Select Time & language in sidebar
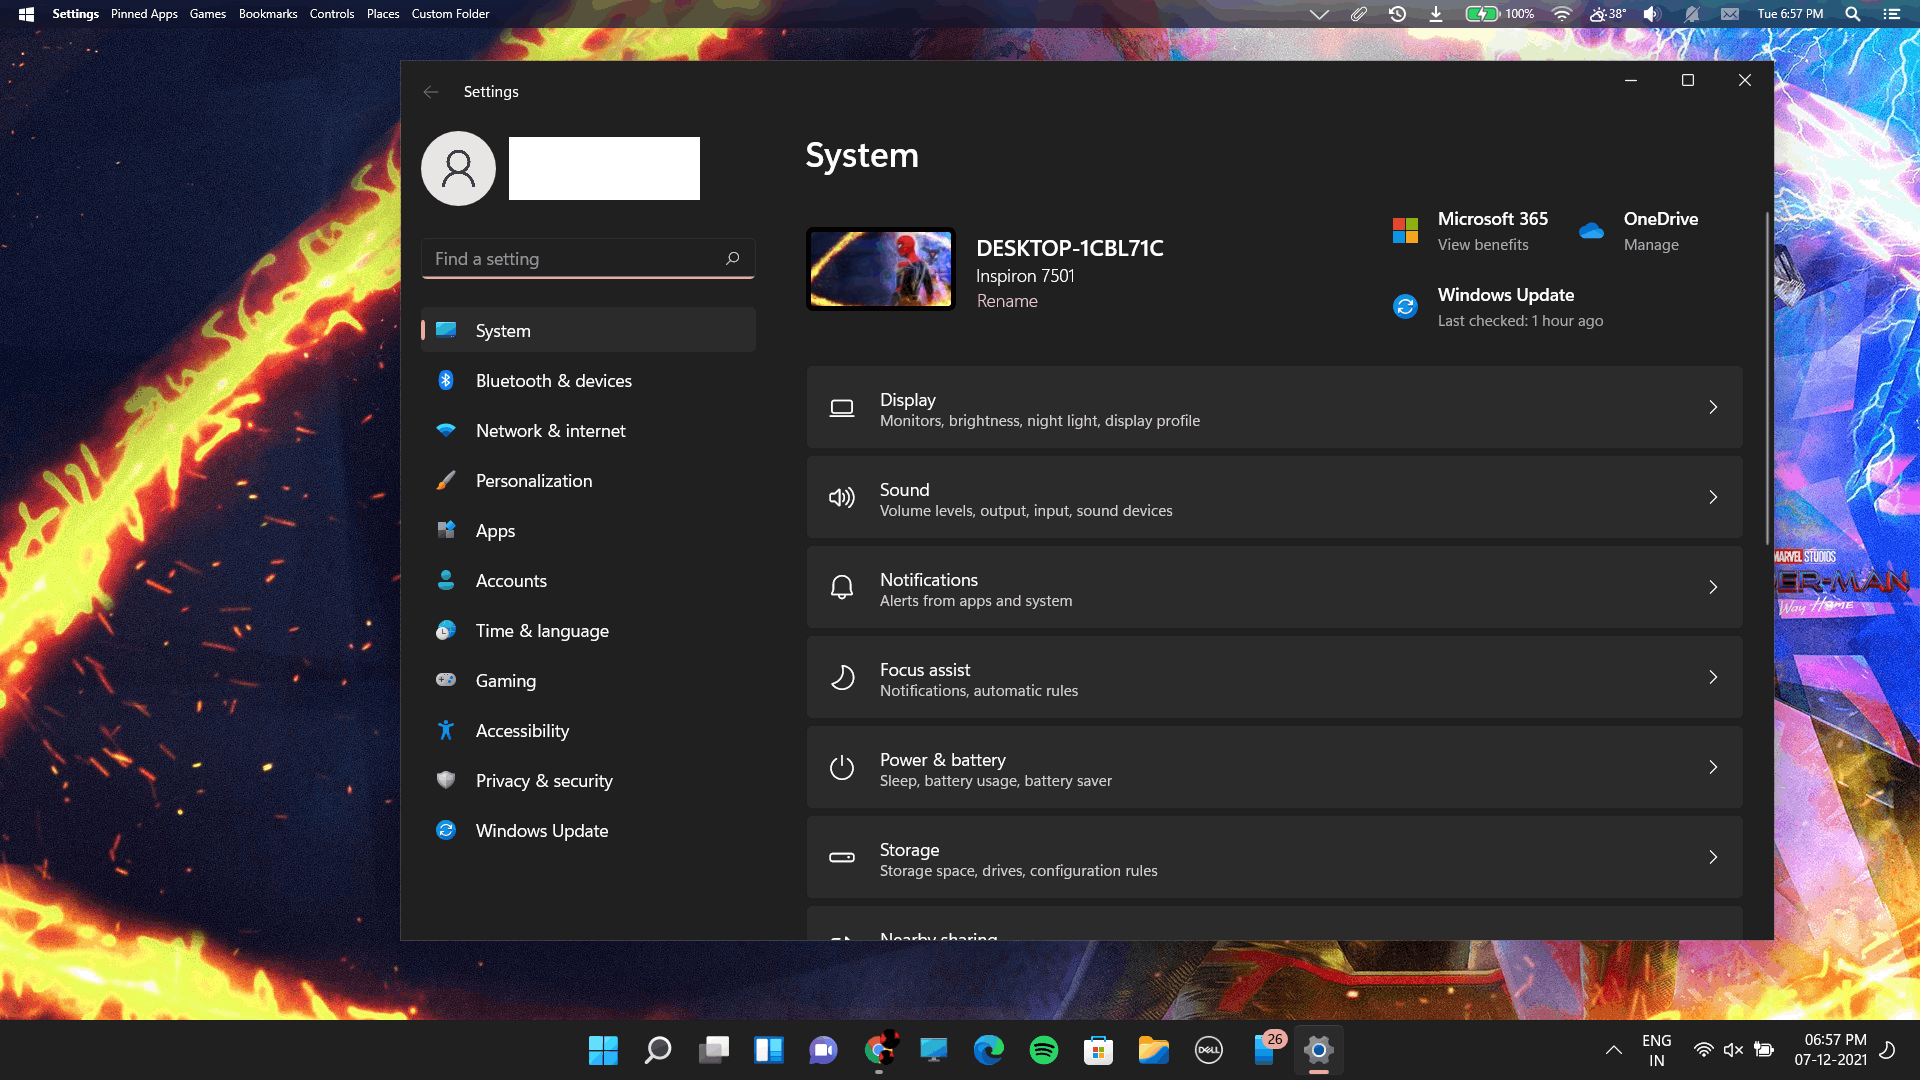This screenshot has width=1920, height=1080. pos(588,630)
